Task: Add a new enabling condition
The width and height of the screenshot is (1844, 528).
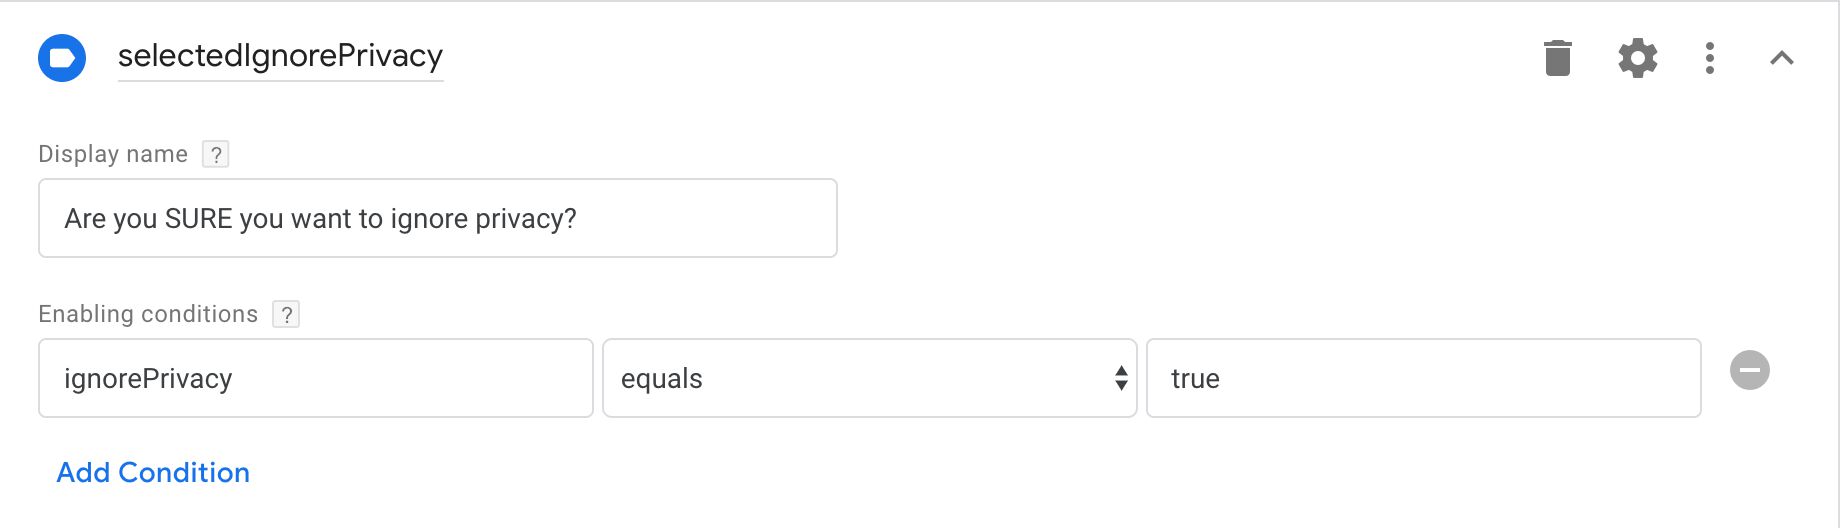Action: click(153, 472)
